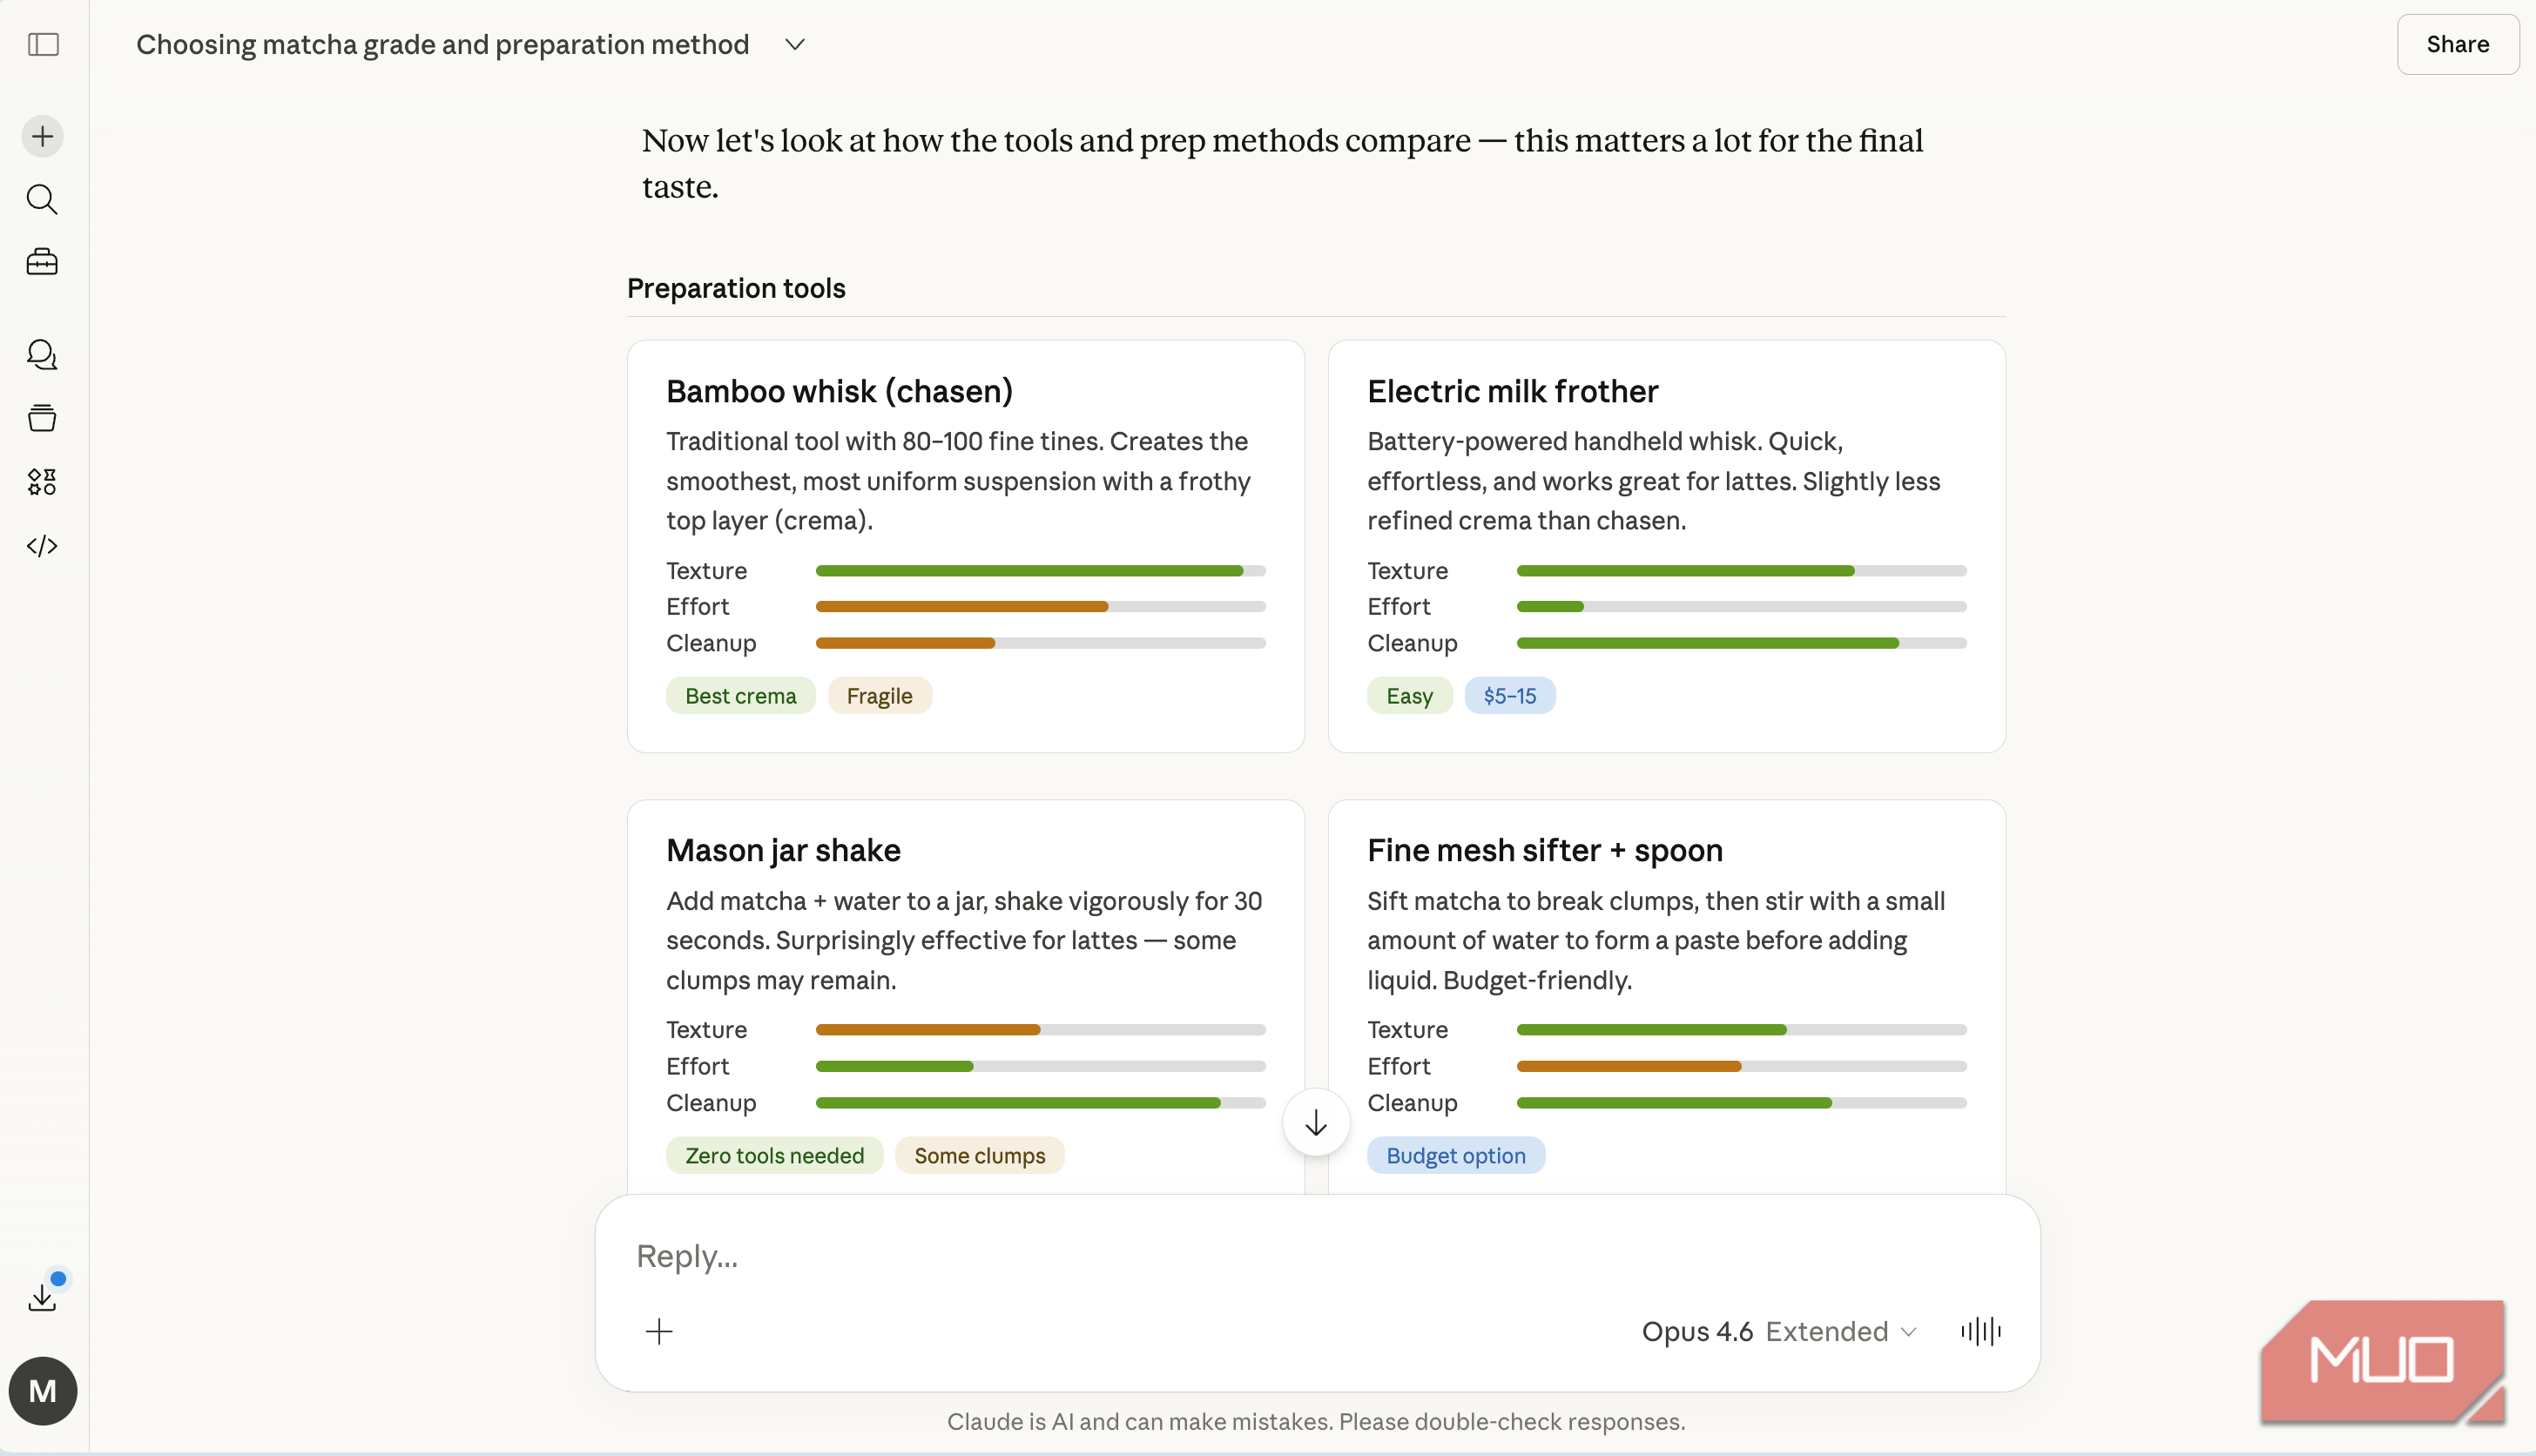Click the attachment plus icon in reply box
This screenshot has width=2536, height=1456.
659,1331
